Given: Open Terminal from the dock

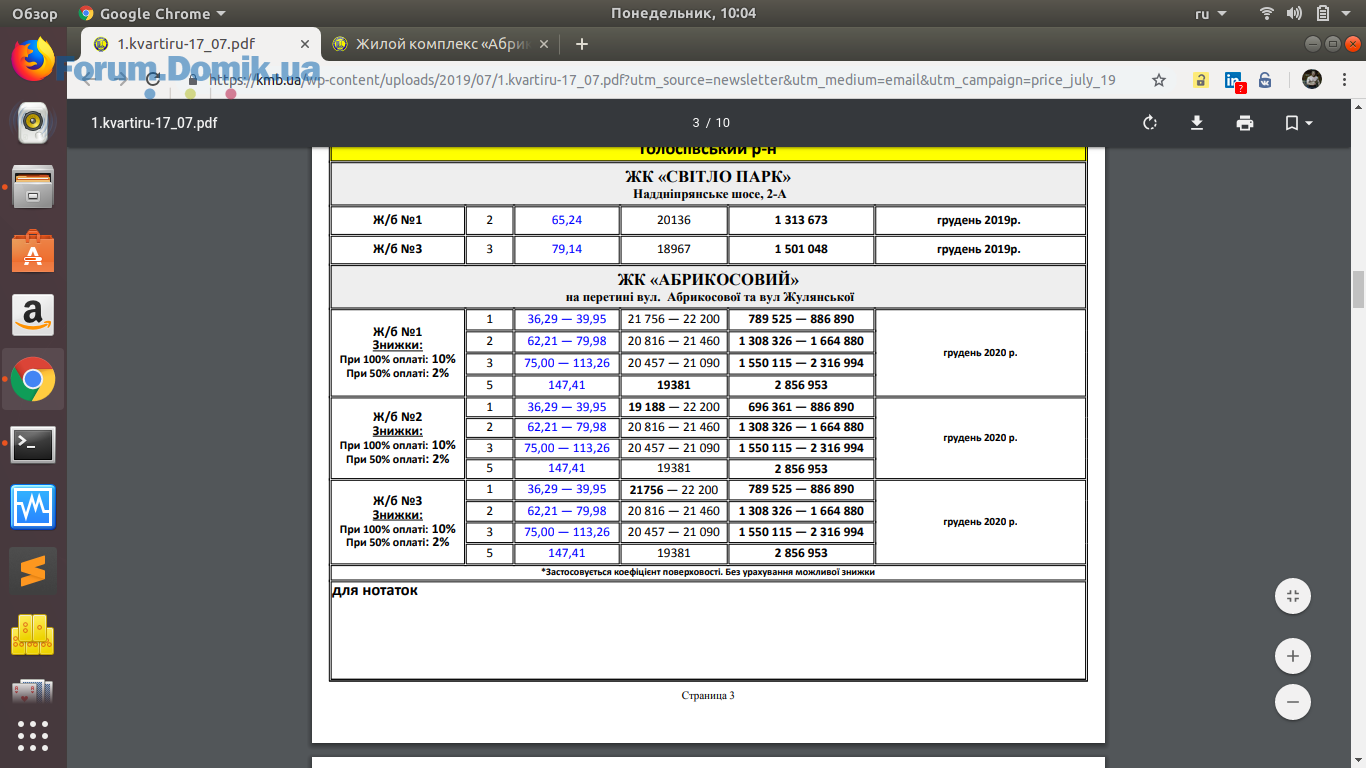Looking at the screenshot, I should click(x=33, y=444).
